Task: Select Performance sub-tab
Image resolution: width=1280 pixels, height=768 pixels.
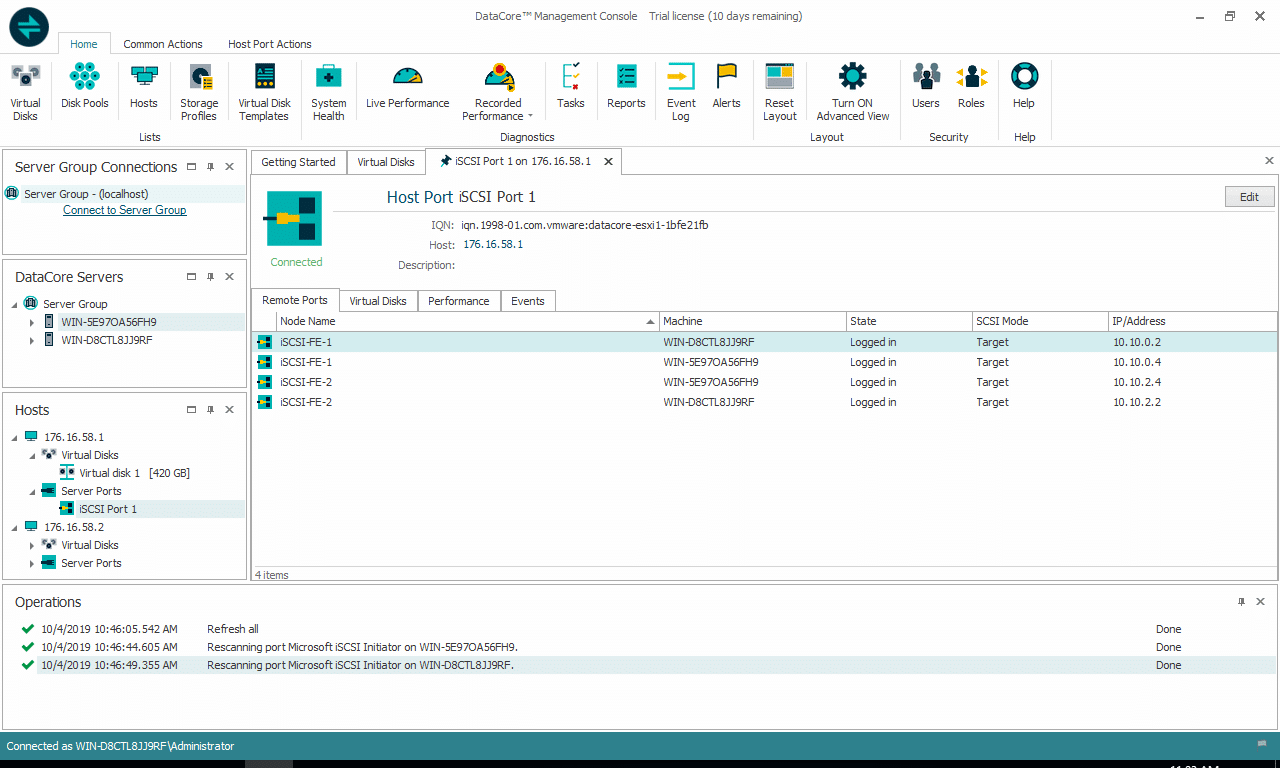Action: 459,301
